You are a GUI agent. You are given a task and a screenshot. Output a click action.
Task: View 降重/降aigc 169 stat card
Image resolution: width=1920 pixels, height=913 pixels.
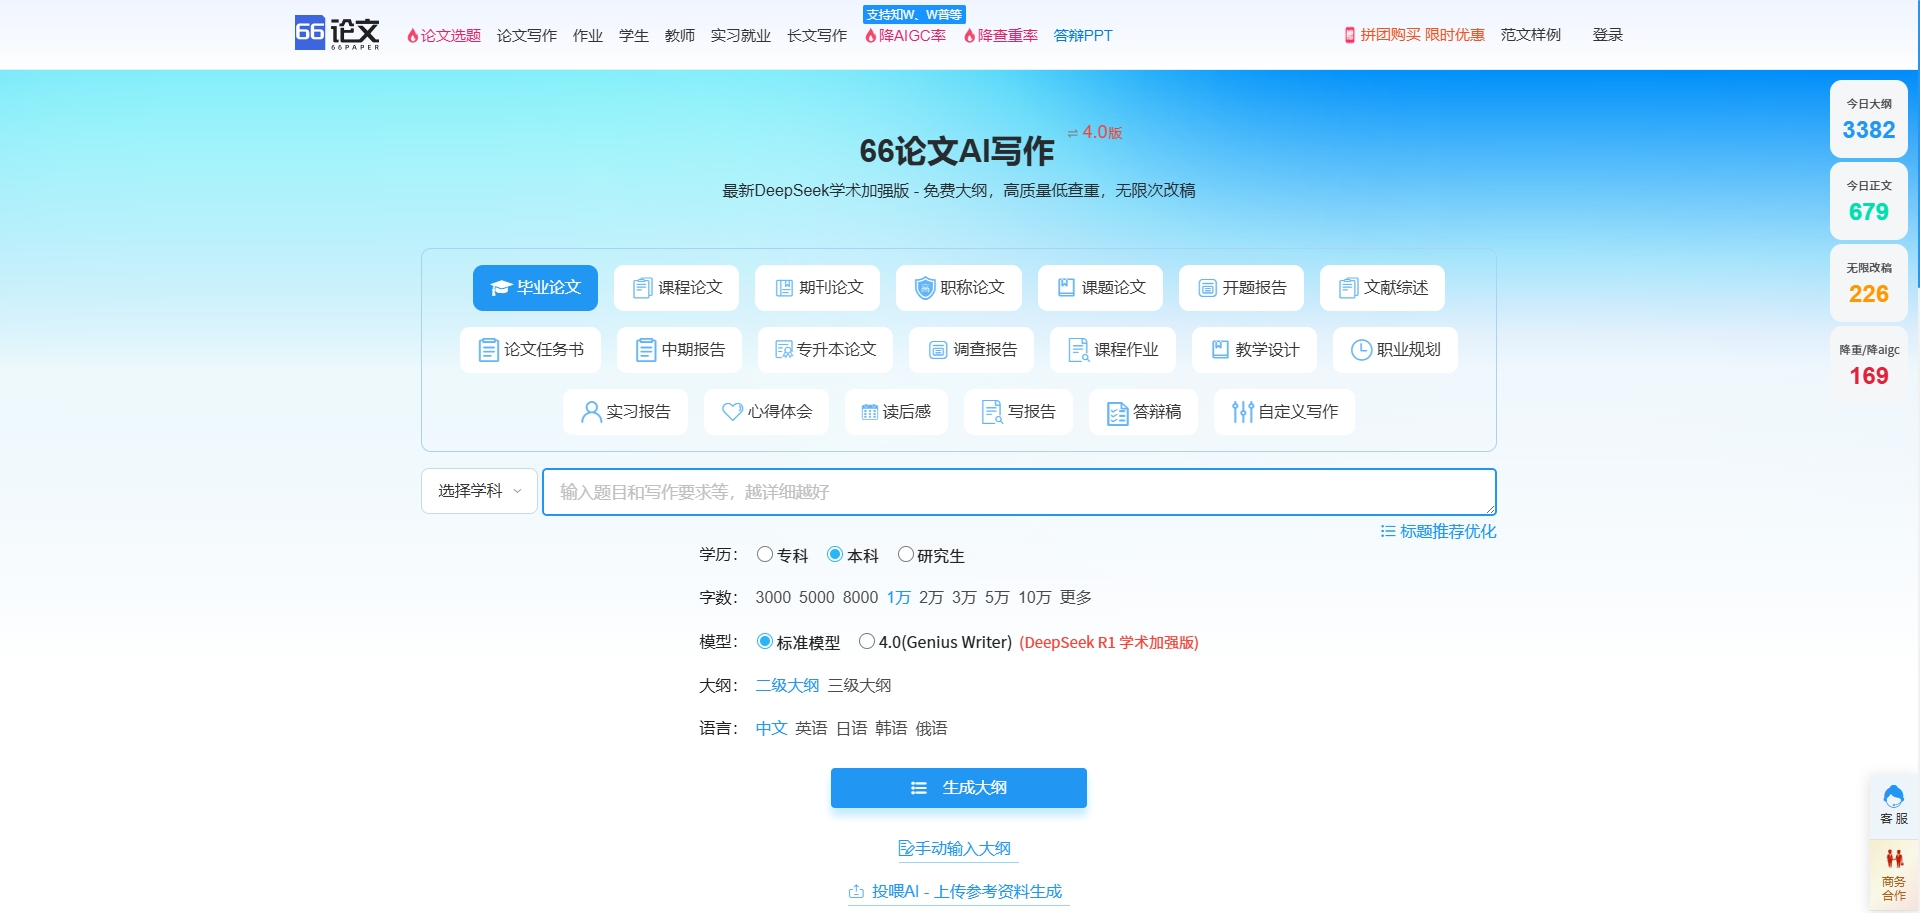pyautogui.click(x=1869, y=365)
